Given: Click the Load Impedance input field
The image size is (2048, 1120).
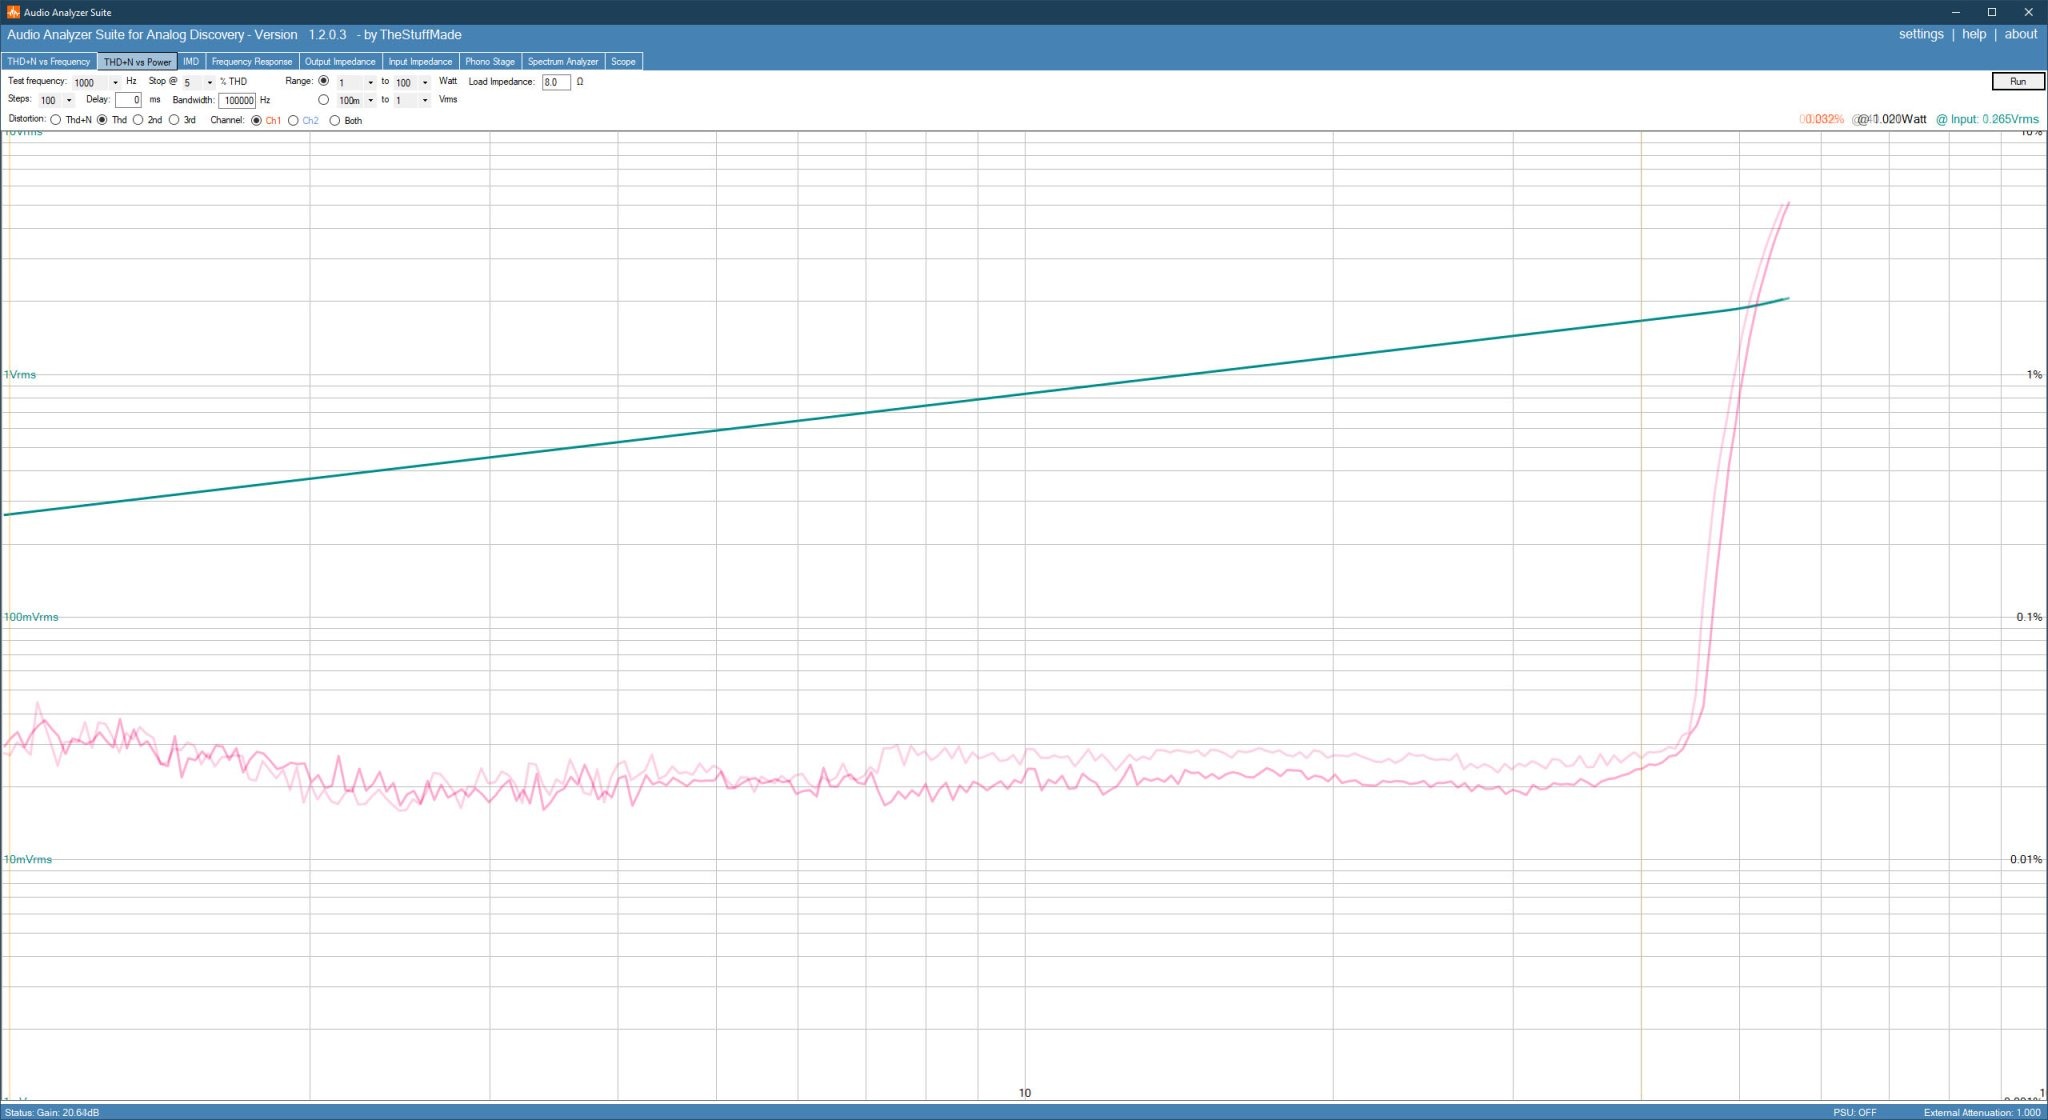Looking at the screenshot, I should (556, 82).
